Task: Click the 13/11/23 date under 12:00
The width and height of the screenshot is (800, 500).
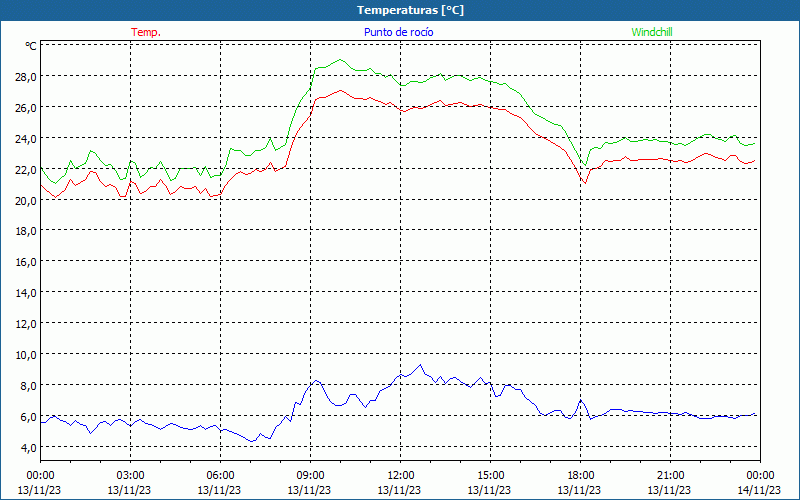Action: (399, 490)
